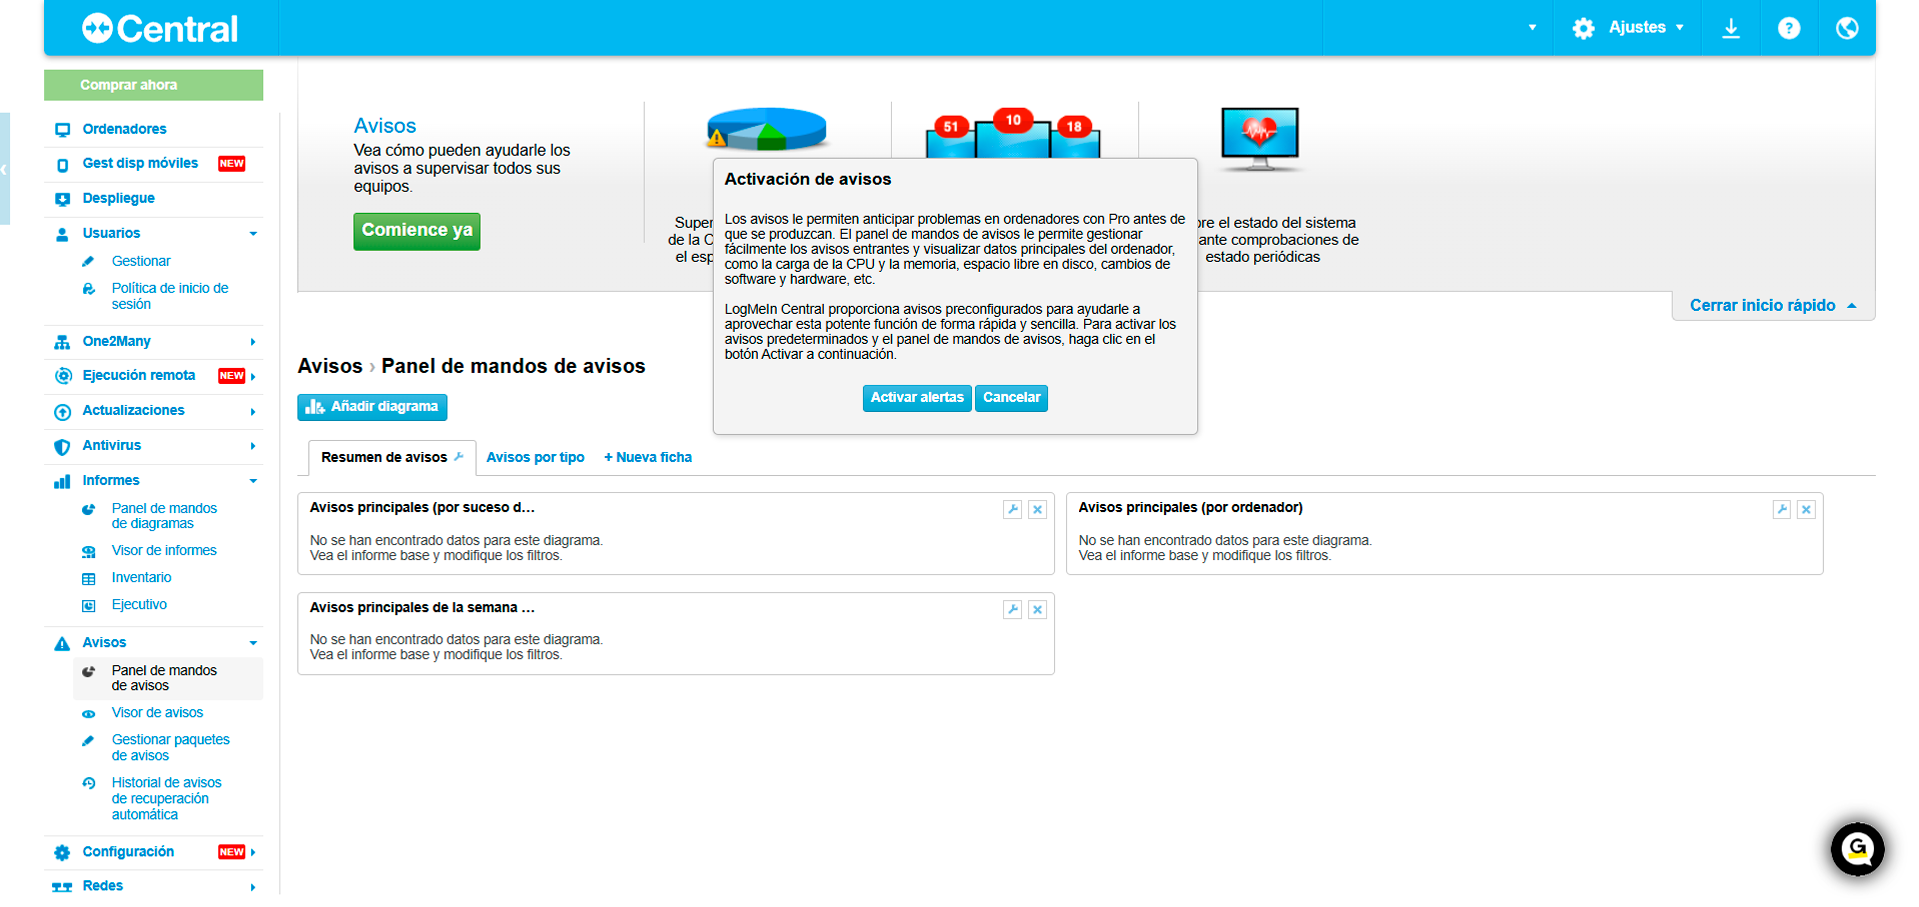Click the Antivirus shield icon
The width and height of the screenshot is (1919, 907).
[62, 446]
